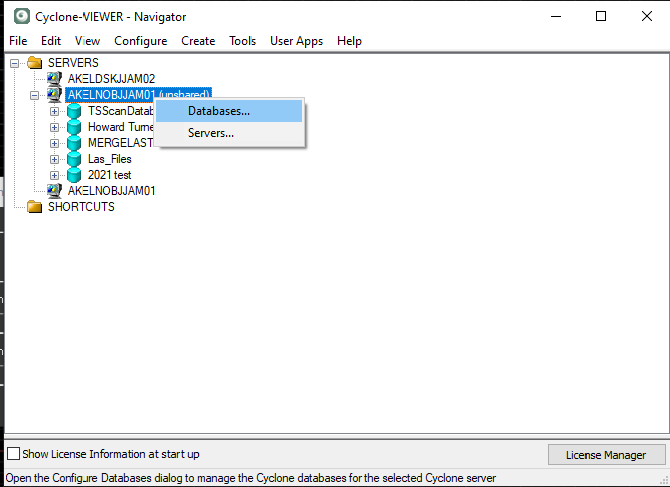Click the bottom AKELNOBJJAM01 server icon
This screenshot has height=487, width=670.
(x=54, y=191)
